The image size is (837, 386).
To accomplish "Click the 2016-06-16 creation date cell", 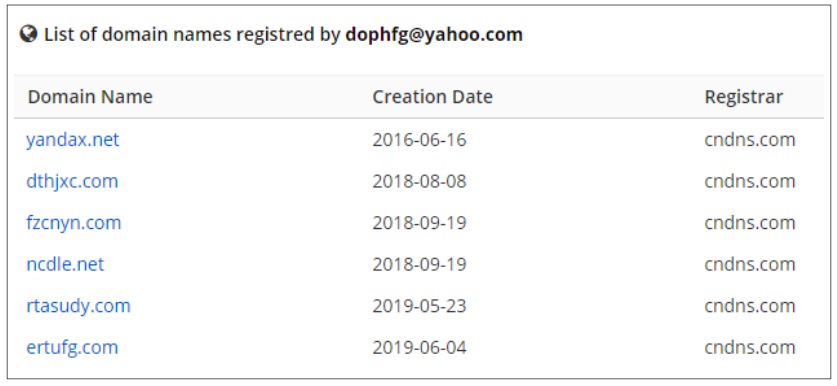I will [x=420, y=140].
